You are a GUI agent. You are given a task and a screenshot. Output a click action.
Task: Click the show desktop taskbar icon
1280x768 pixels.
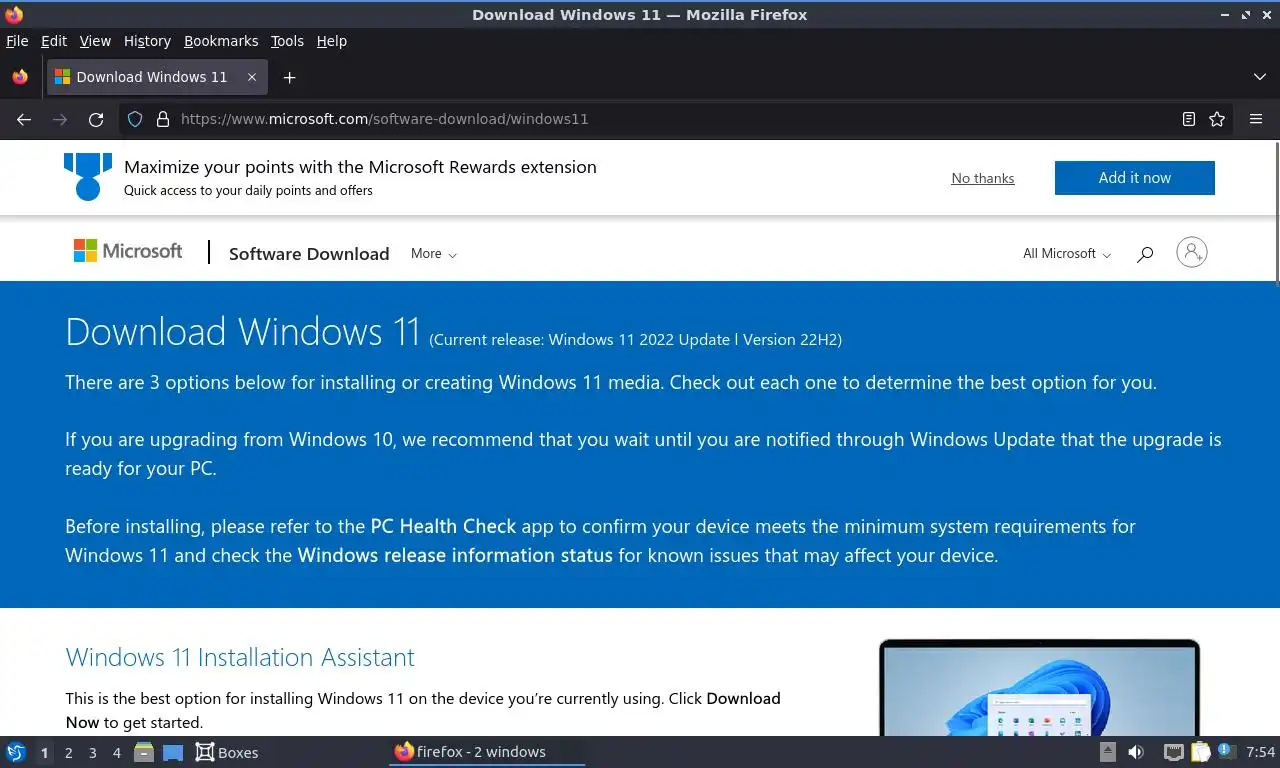pyautogui.click(x=173, y=752)
